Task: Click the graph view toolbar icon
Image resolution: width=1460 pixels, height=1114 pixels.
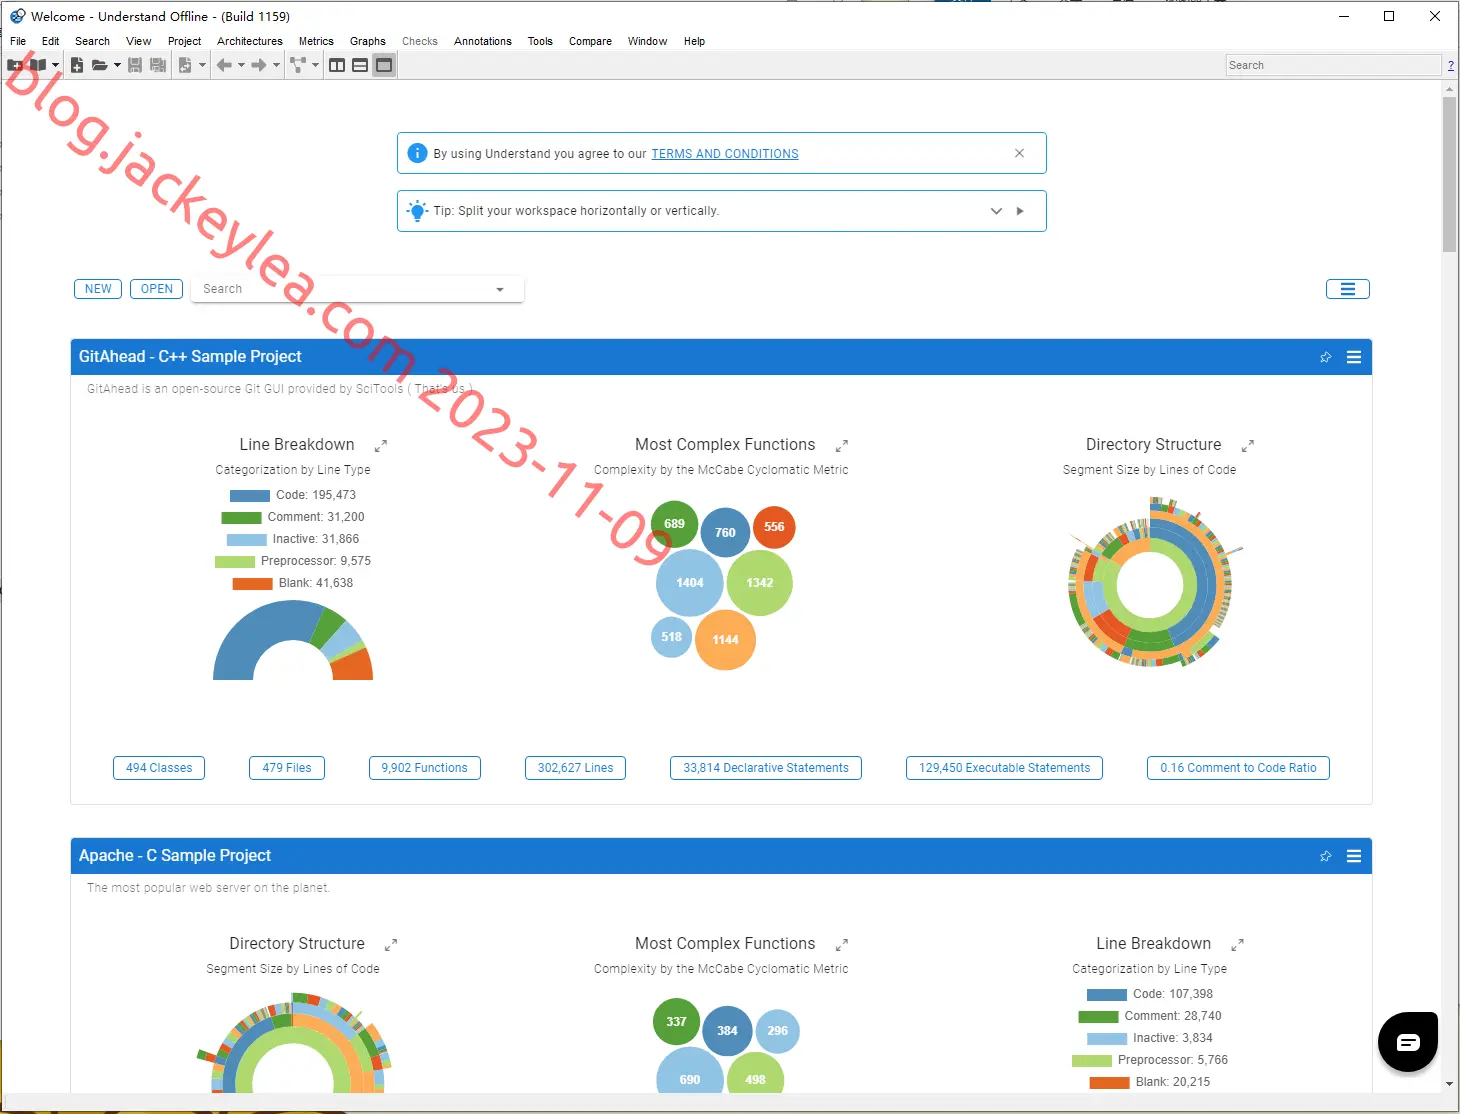Action: click(x=298, y=65)
